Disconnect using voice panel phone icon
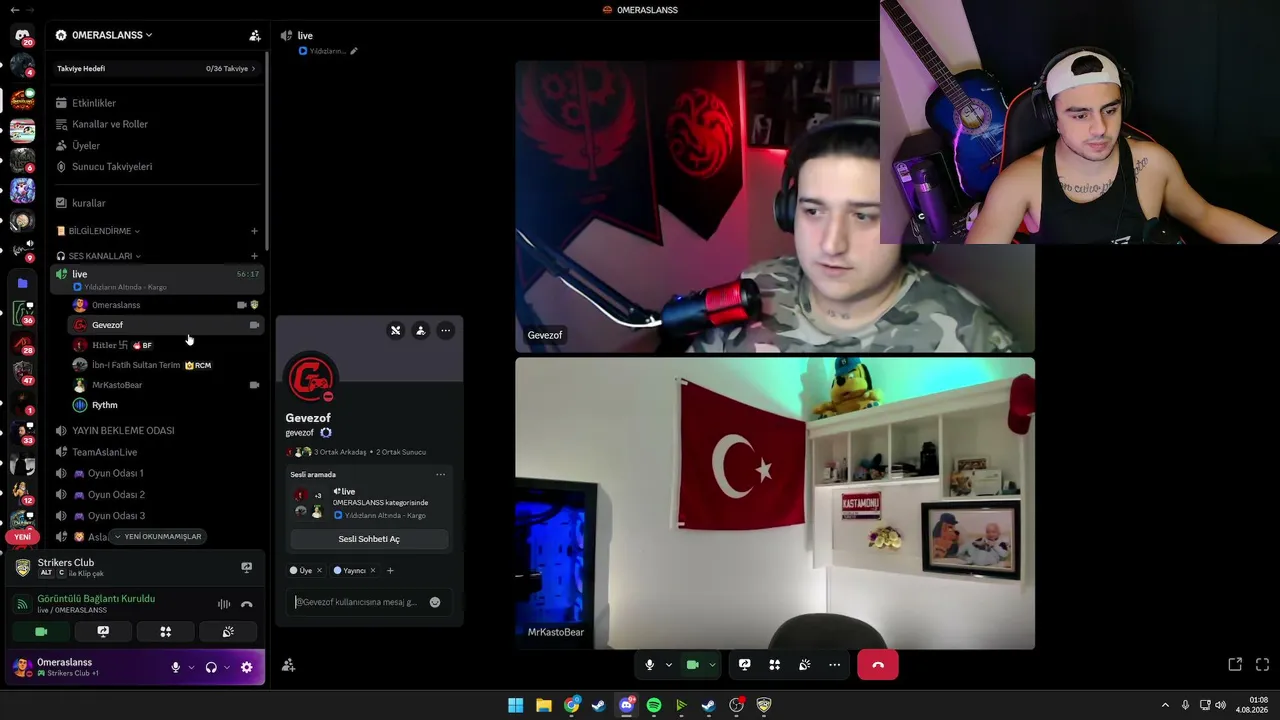Image resolution: width=1280 pixels, height=720 pixels. 247,604
